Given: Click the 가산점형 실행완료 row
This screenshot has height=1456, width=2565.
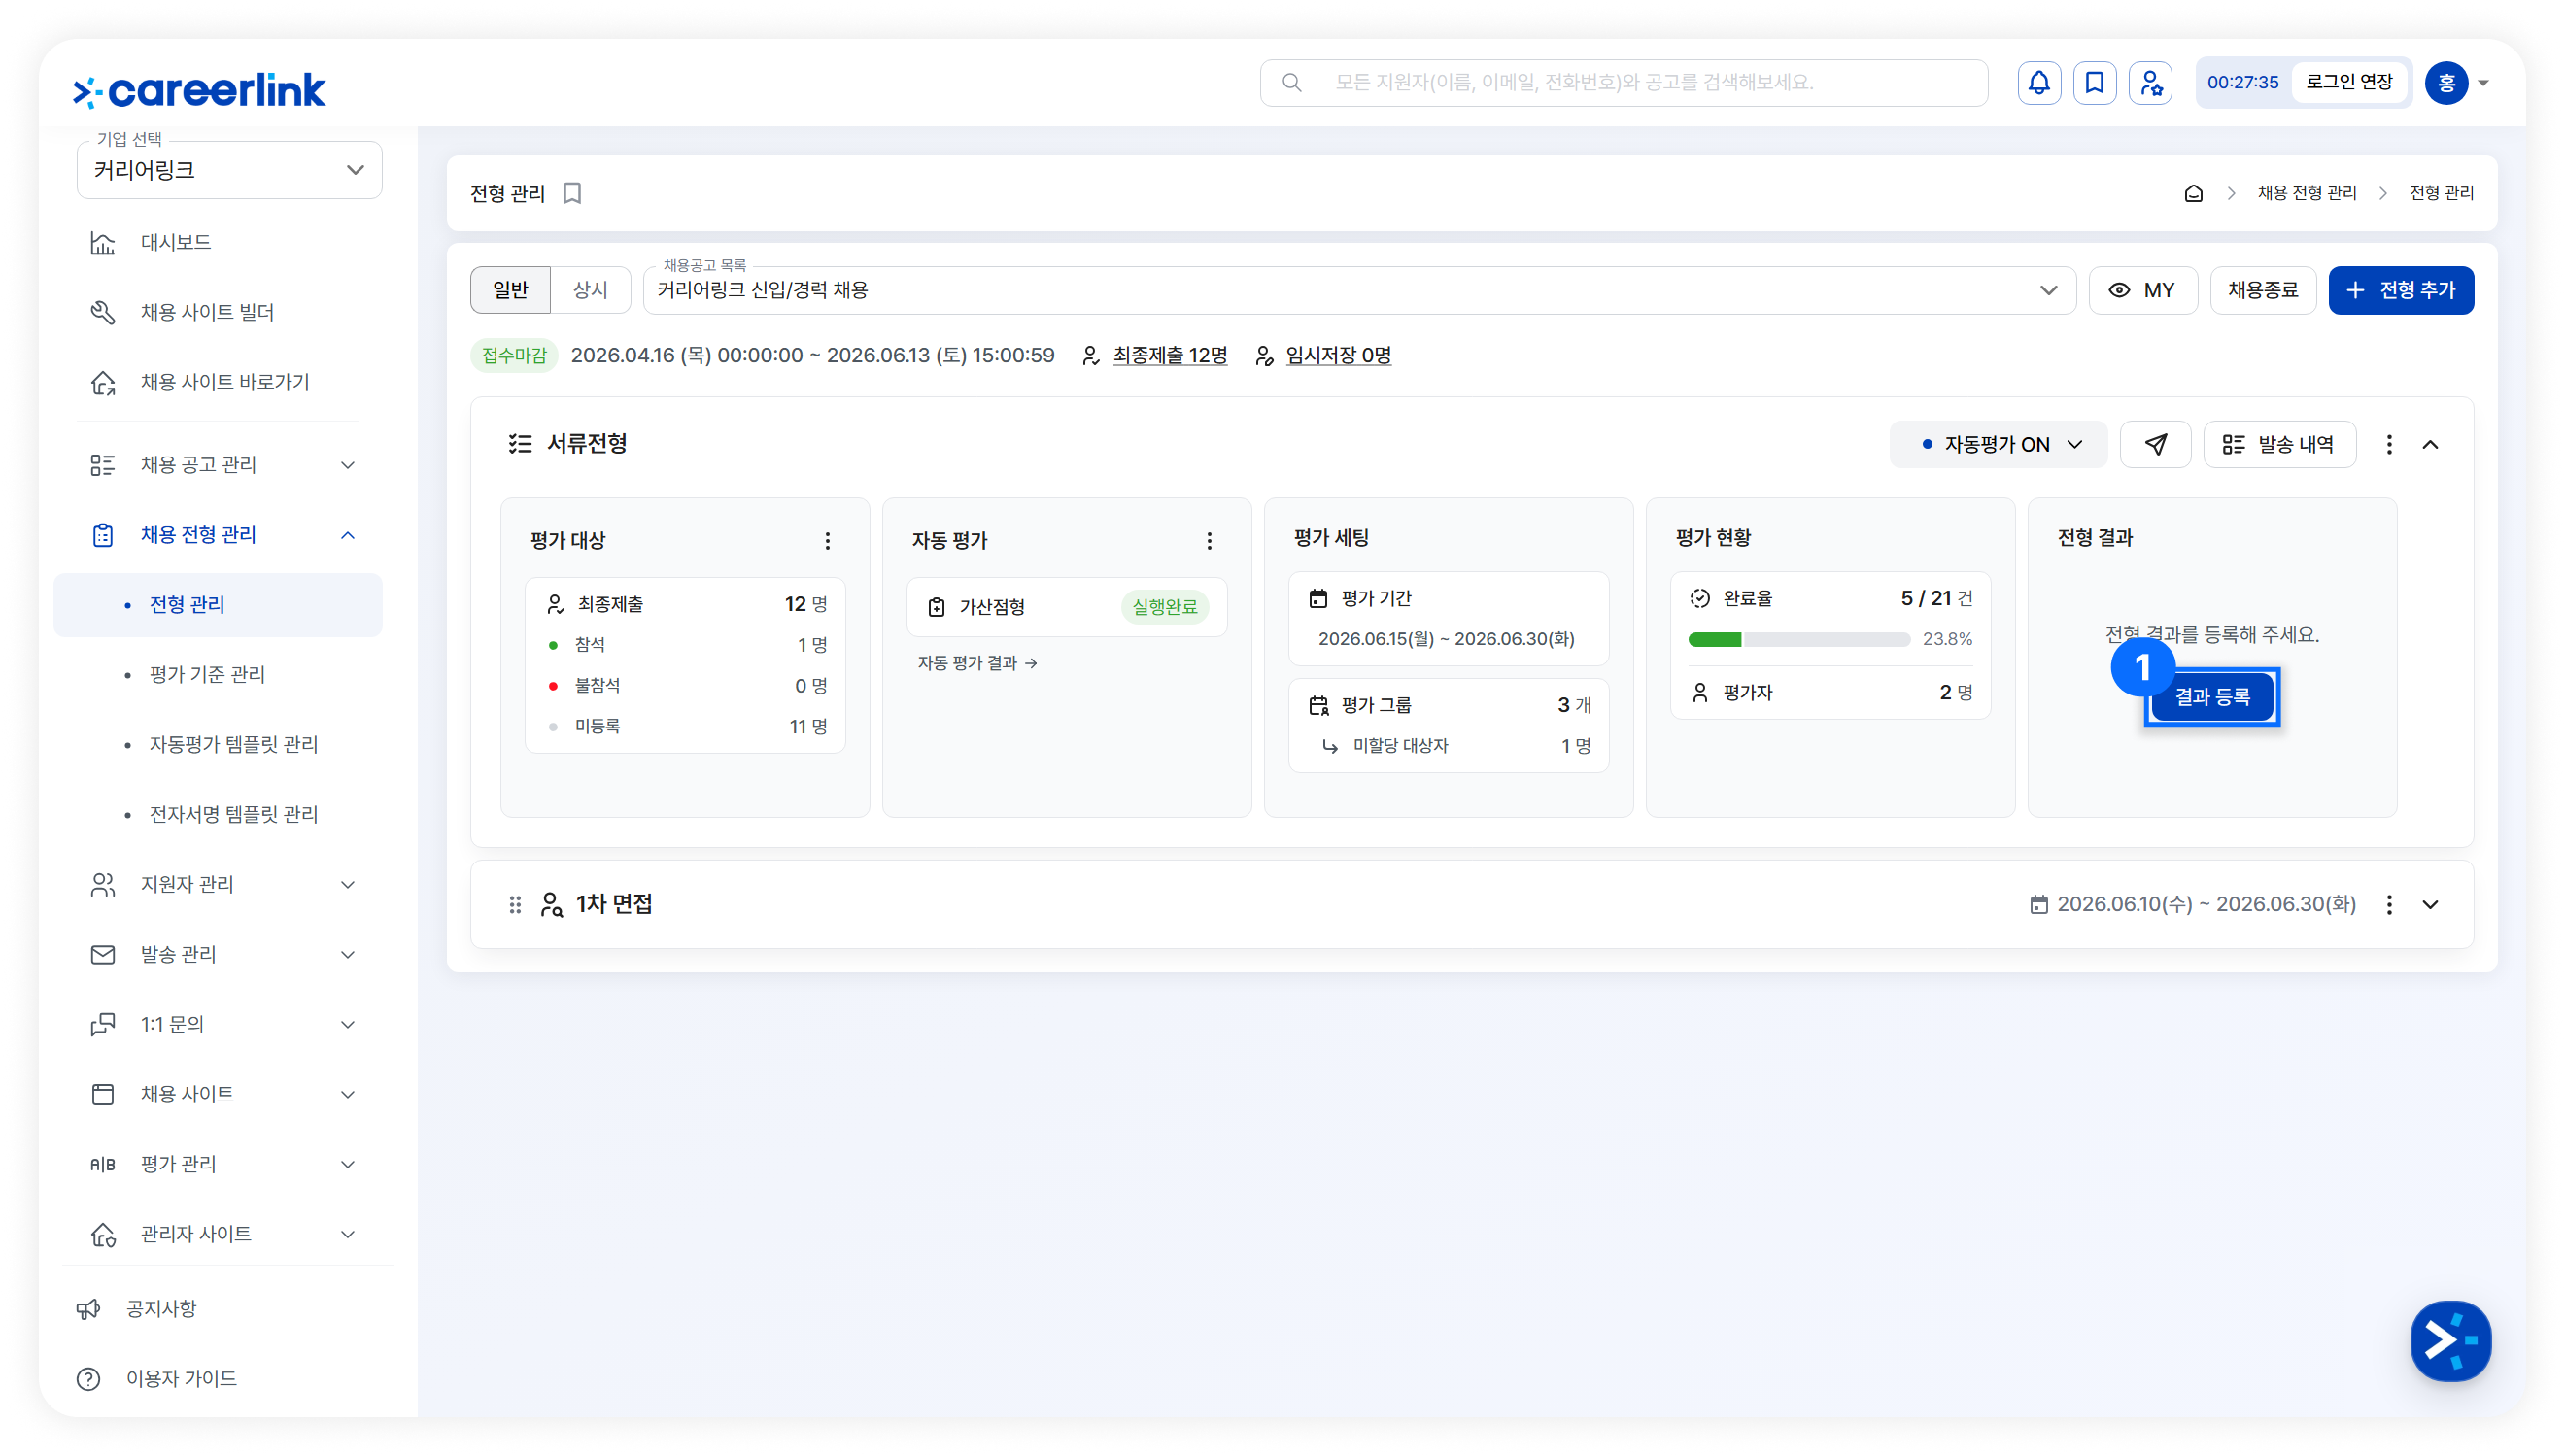Looking at the screenshot, I should tap(1066, 607).
